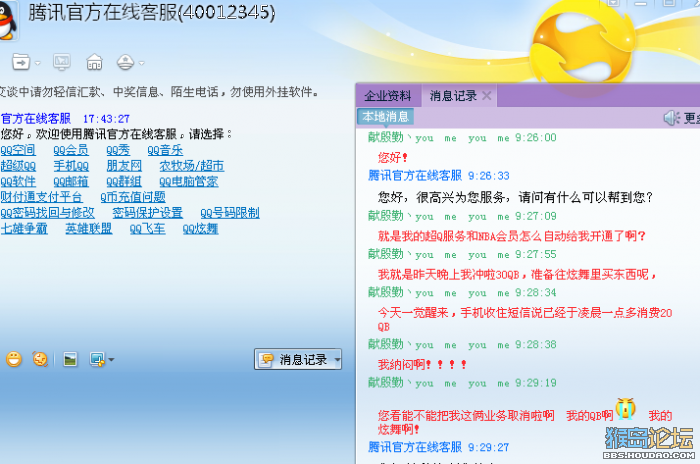Open the QQ号码限制 link

click(230, 213)
